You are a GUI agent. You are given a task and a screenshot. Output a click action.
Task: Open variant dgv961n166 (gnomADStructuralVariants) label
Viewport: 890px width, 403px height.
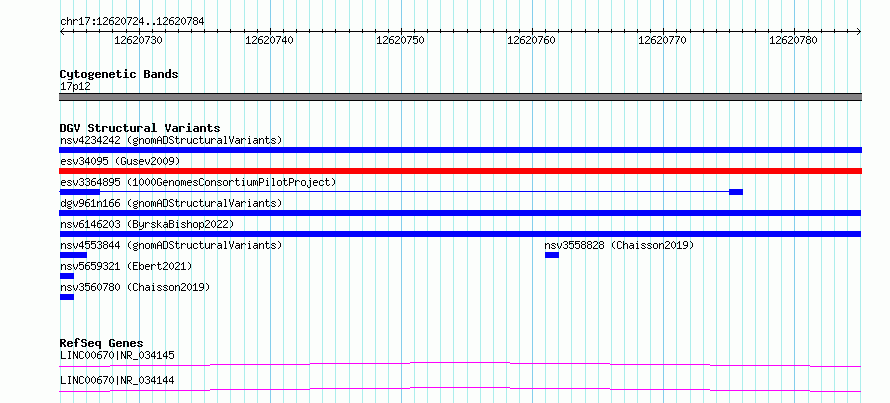pos(171,203)
